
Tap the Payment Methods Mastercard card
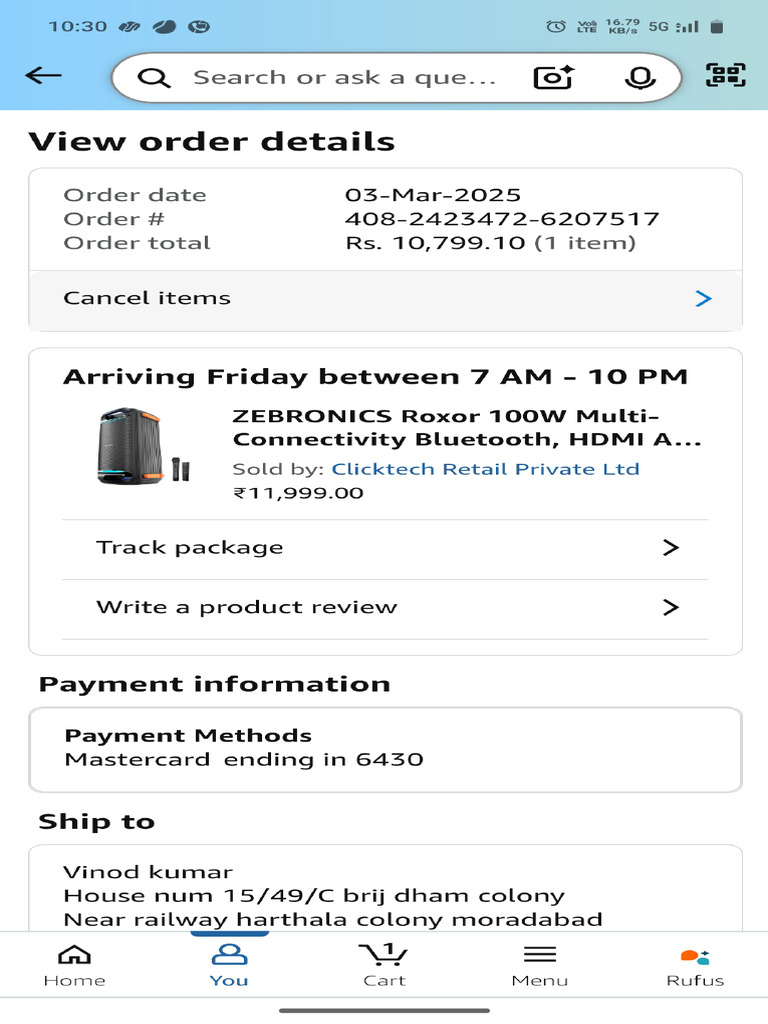tap(385, 748)
